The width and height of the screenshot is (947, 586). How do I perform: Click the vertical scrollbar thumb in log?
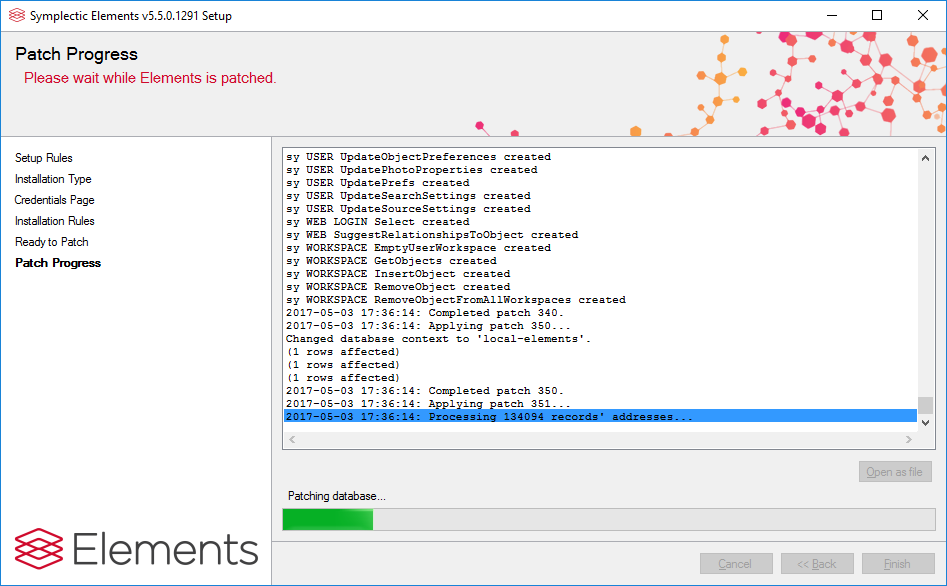click(x=925, y=405)
